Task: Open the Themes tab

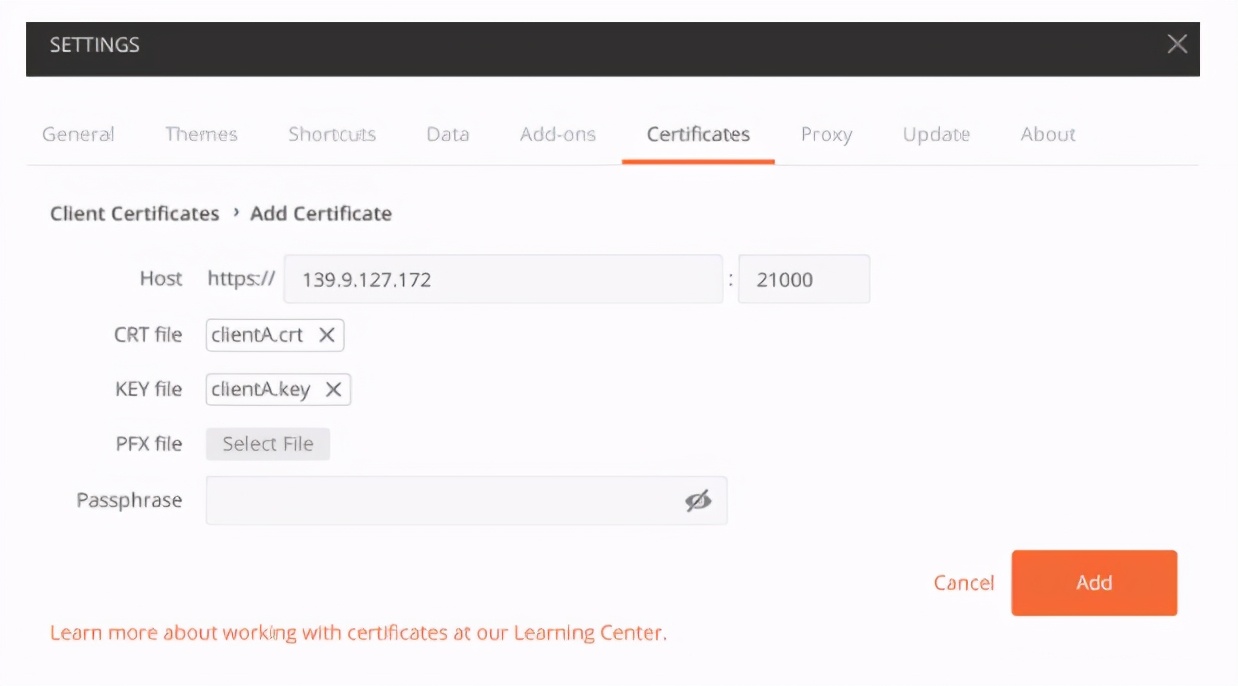Action: coord(201,134)
